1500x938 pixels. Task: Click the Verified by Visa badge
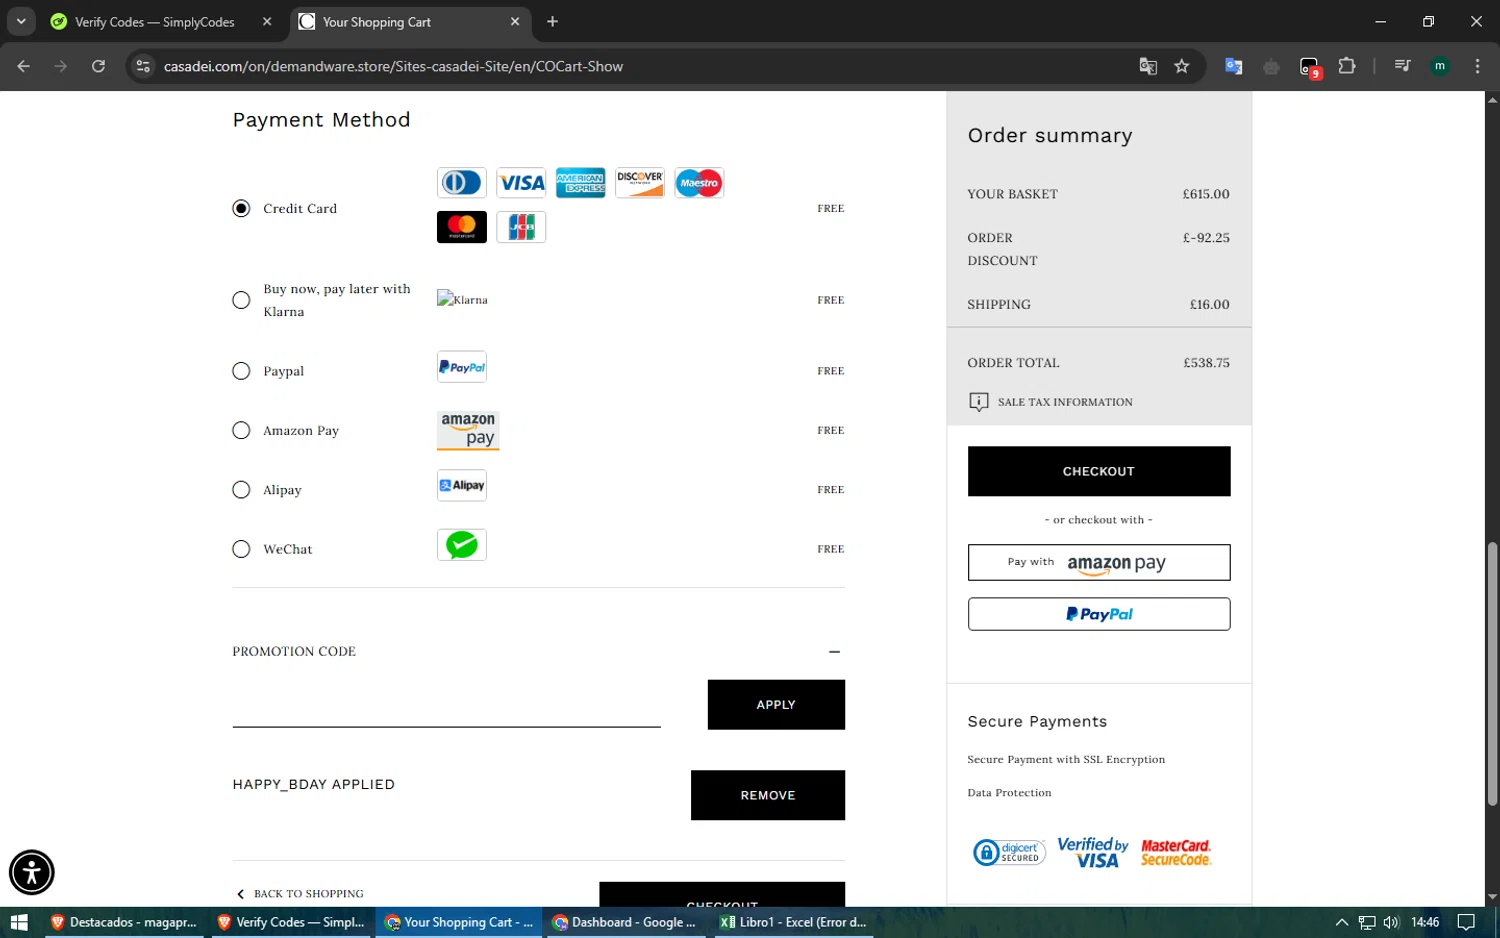pyautogui.click(x=1093, y=852)
